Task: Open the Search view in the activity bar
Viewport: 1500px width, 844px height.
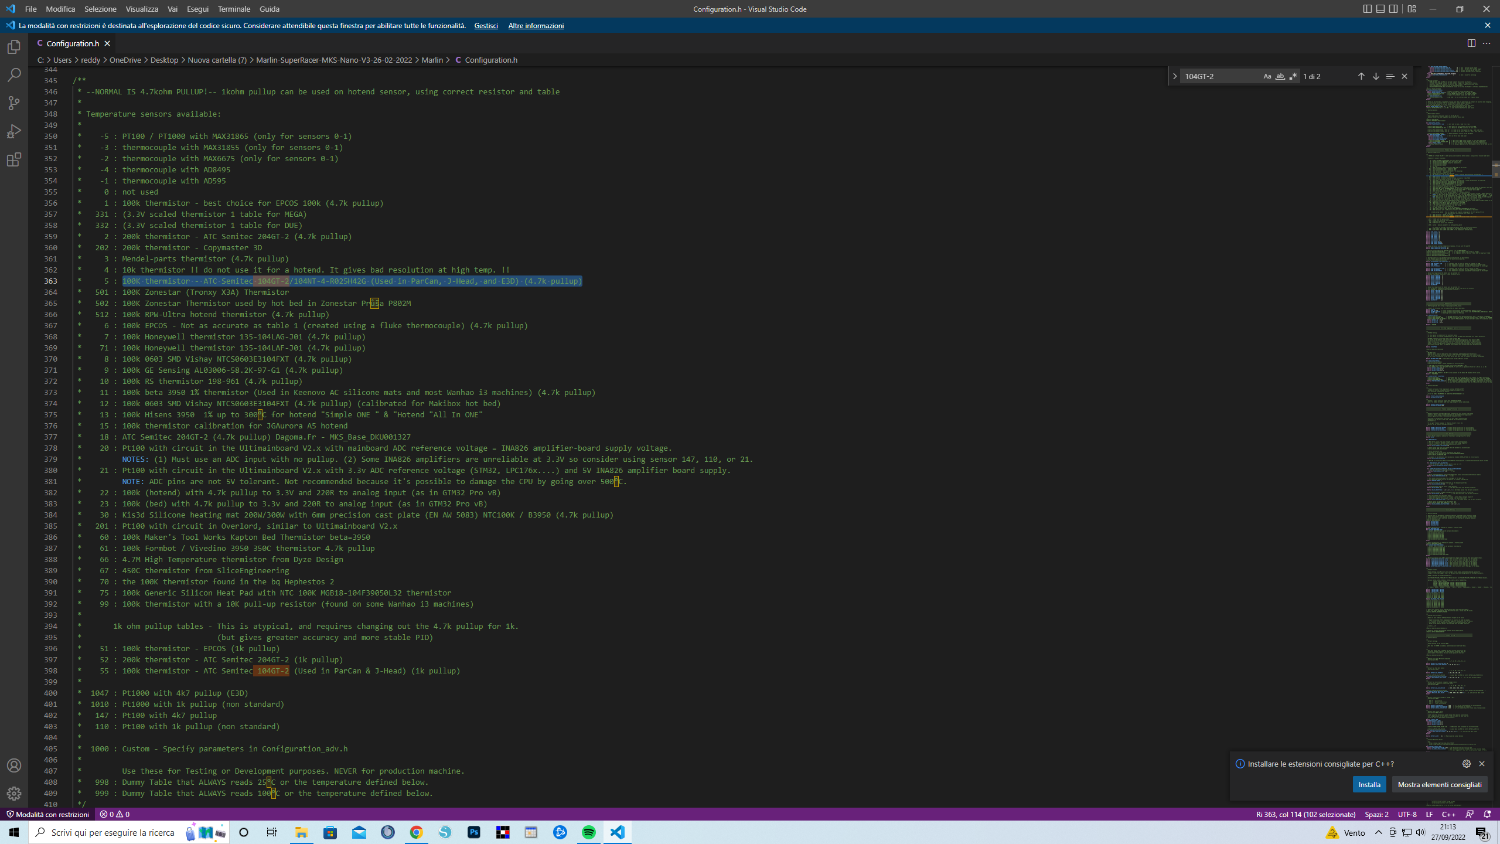Action: [x=14, y=75]
